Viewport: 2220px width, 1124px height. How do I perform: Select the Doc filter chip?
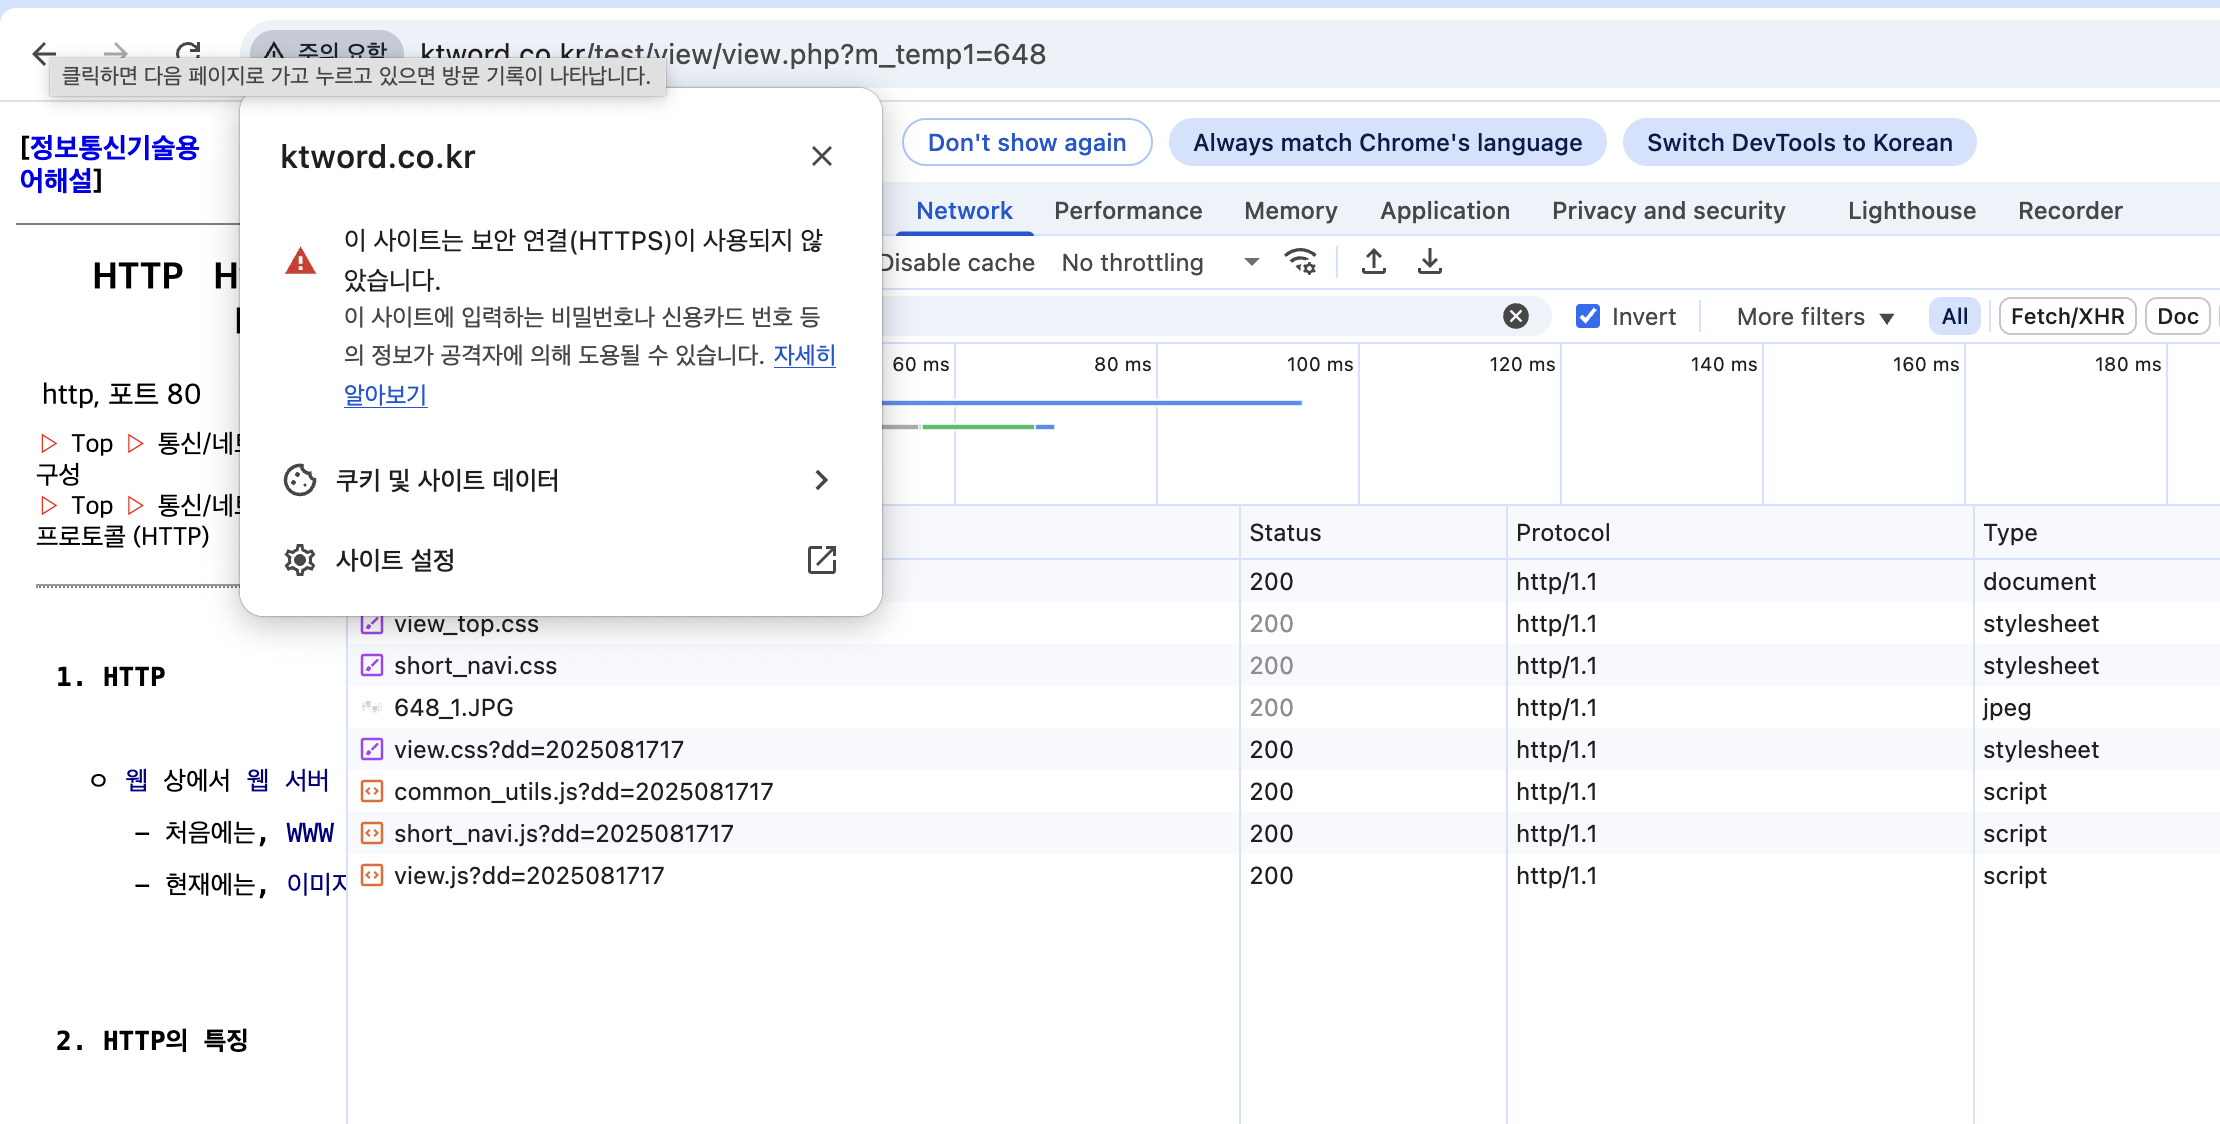[2177, 317]
